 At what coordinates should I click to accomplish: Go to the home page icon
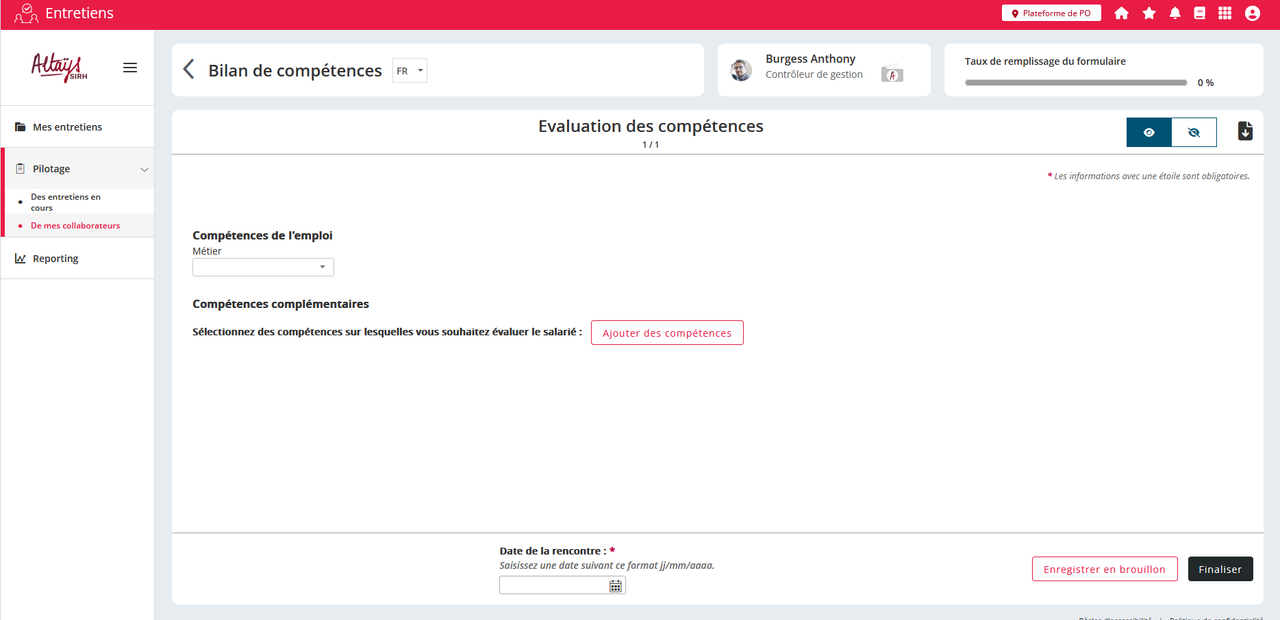click(x=1121, y=13)
